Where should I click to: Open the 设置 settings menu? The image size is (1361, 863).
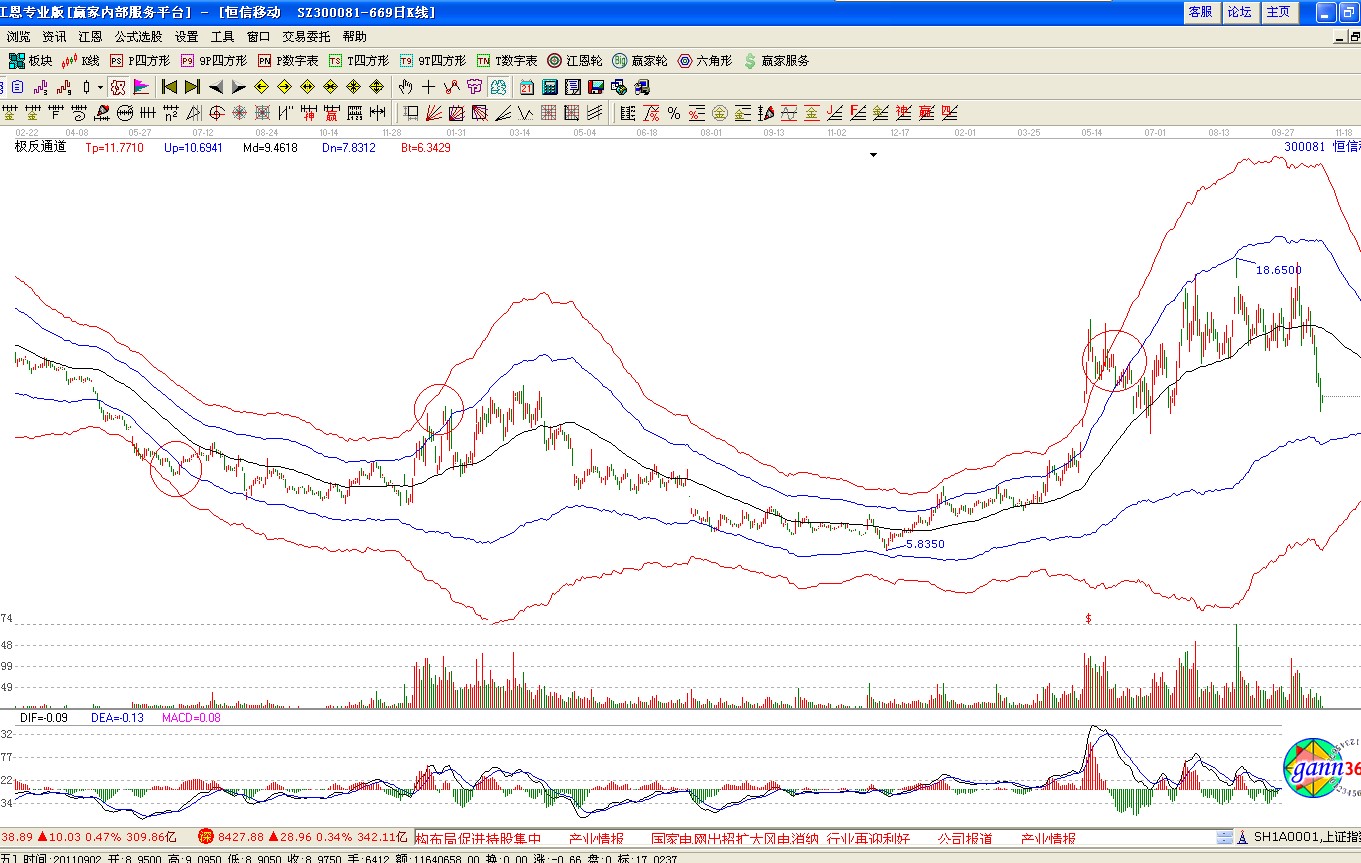click(187, 37)
